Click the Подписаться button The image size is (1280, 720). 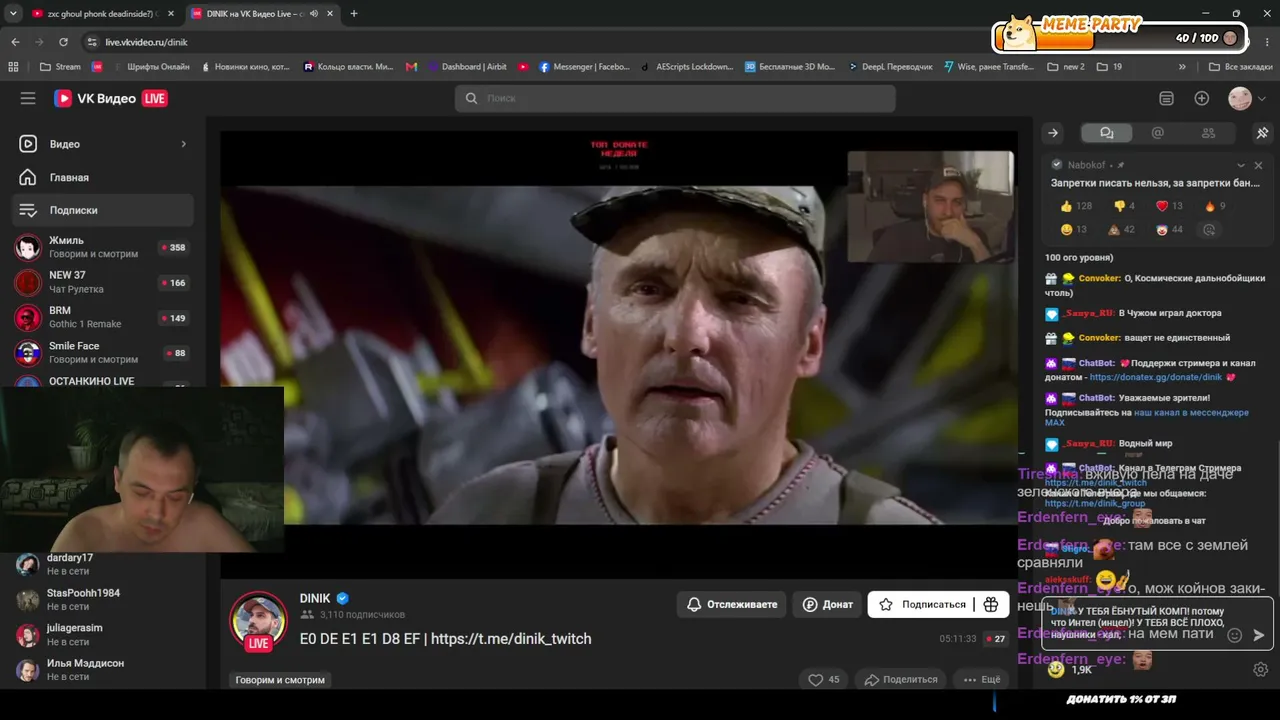(x=923, y=604)
